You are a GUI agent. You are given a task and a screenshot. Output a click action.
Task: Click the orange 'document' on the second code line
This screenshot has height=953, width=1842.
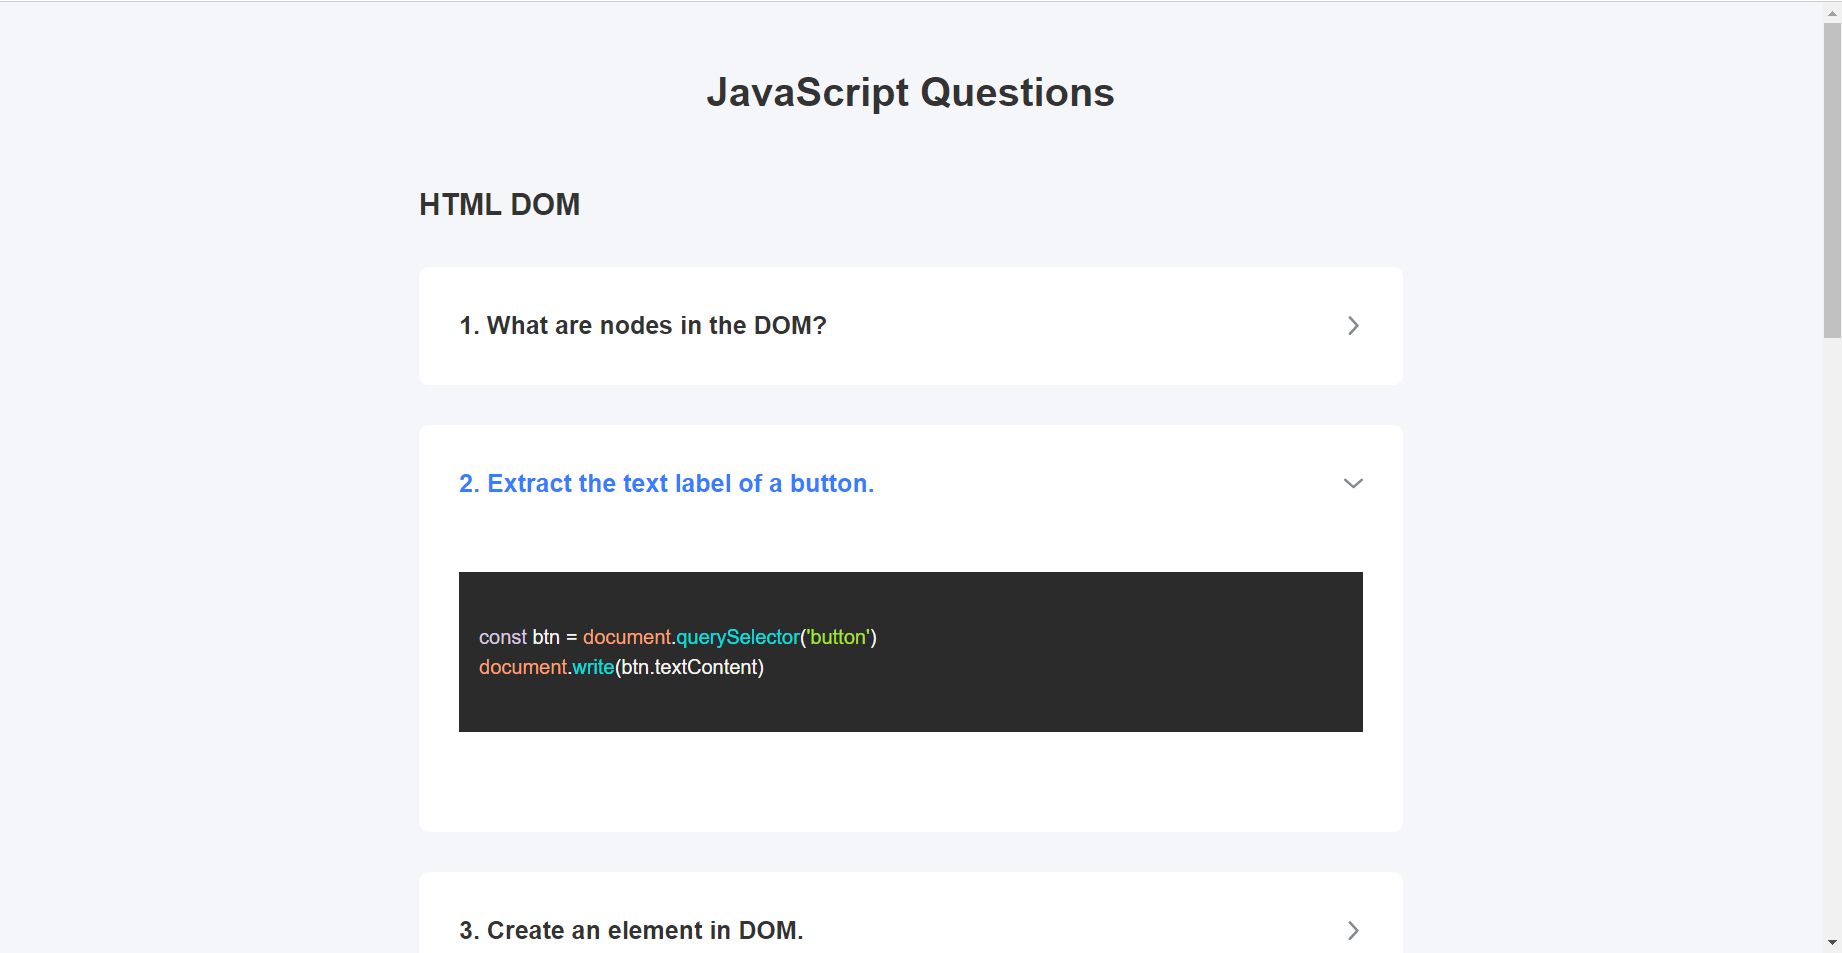(523, 667)
